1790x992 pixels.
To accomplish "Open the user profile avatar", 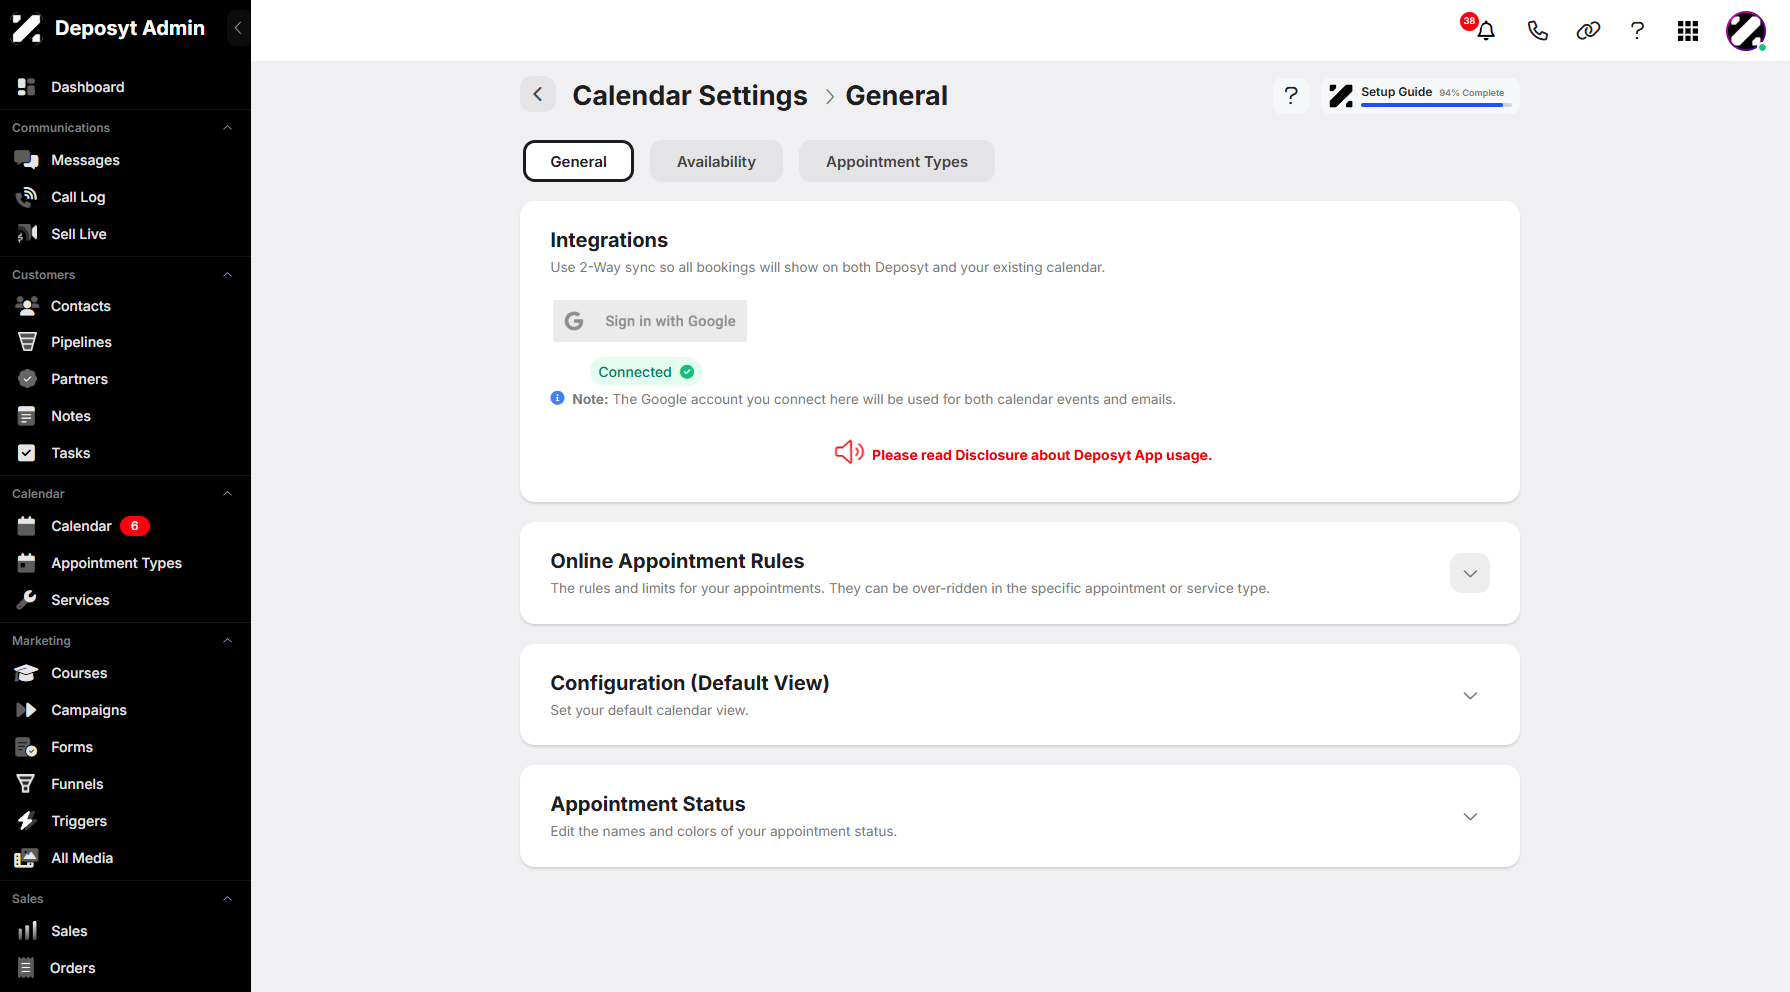I will (1746, 31).
